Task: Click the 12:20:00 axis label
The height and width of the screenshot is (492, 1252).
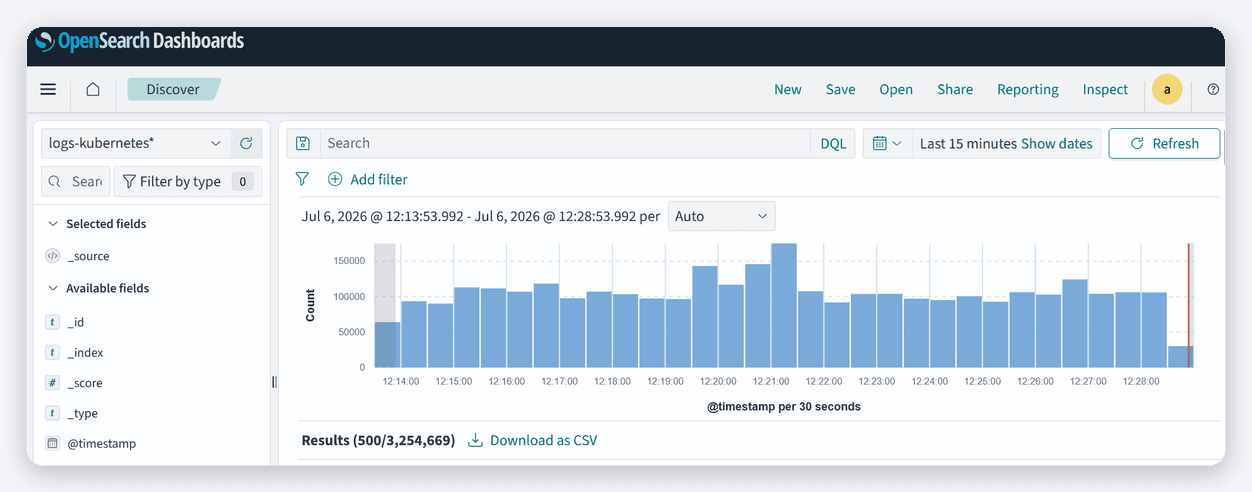Action: (x=718, y=381)
